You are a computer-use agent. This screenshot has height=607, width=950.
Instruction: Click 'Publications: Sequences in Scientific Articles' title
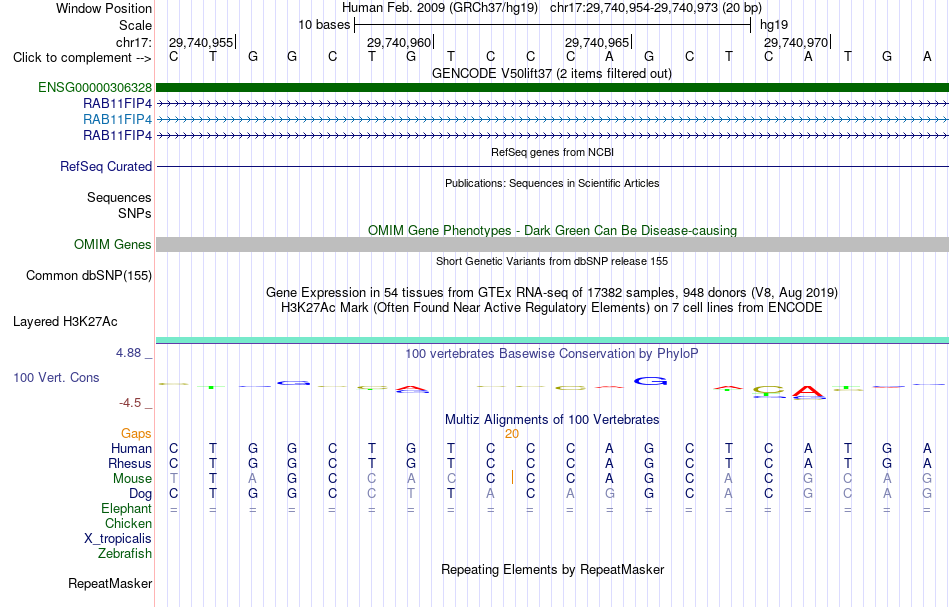[552, 184]
